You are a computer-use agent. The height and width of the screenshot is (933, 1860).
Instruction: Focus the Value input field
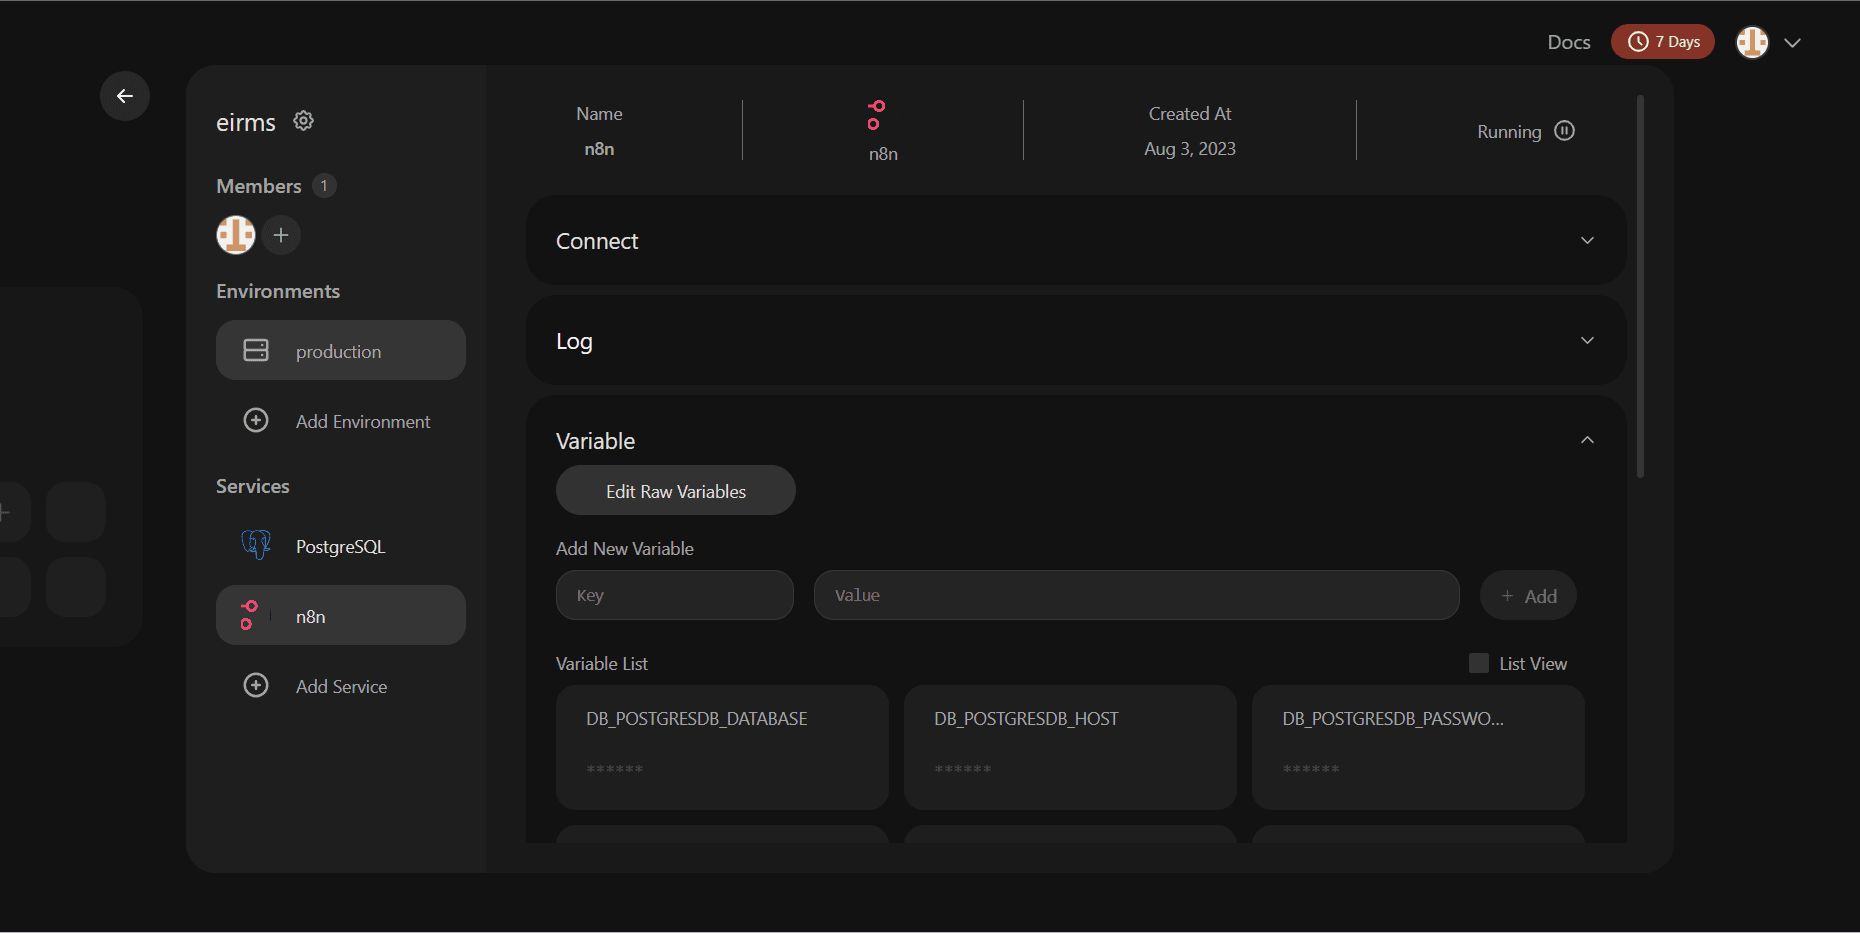1137,595
